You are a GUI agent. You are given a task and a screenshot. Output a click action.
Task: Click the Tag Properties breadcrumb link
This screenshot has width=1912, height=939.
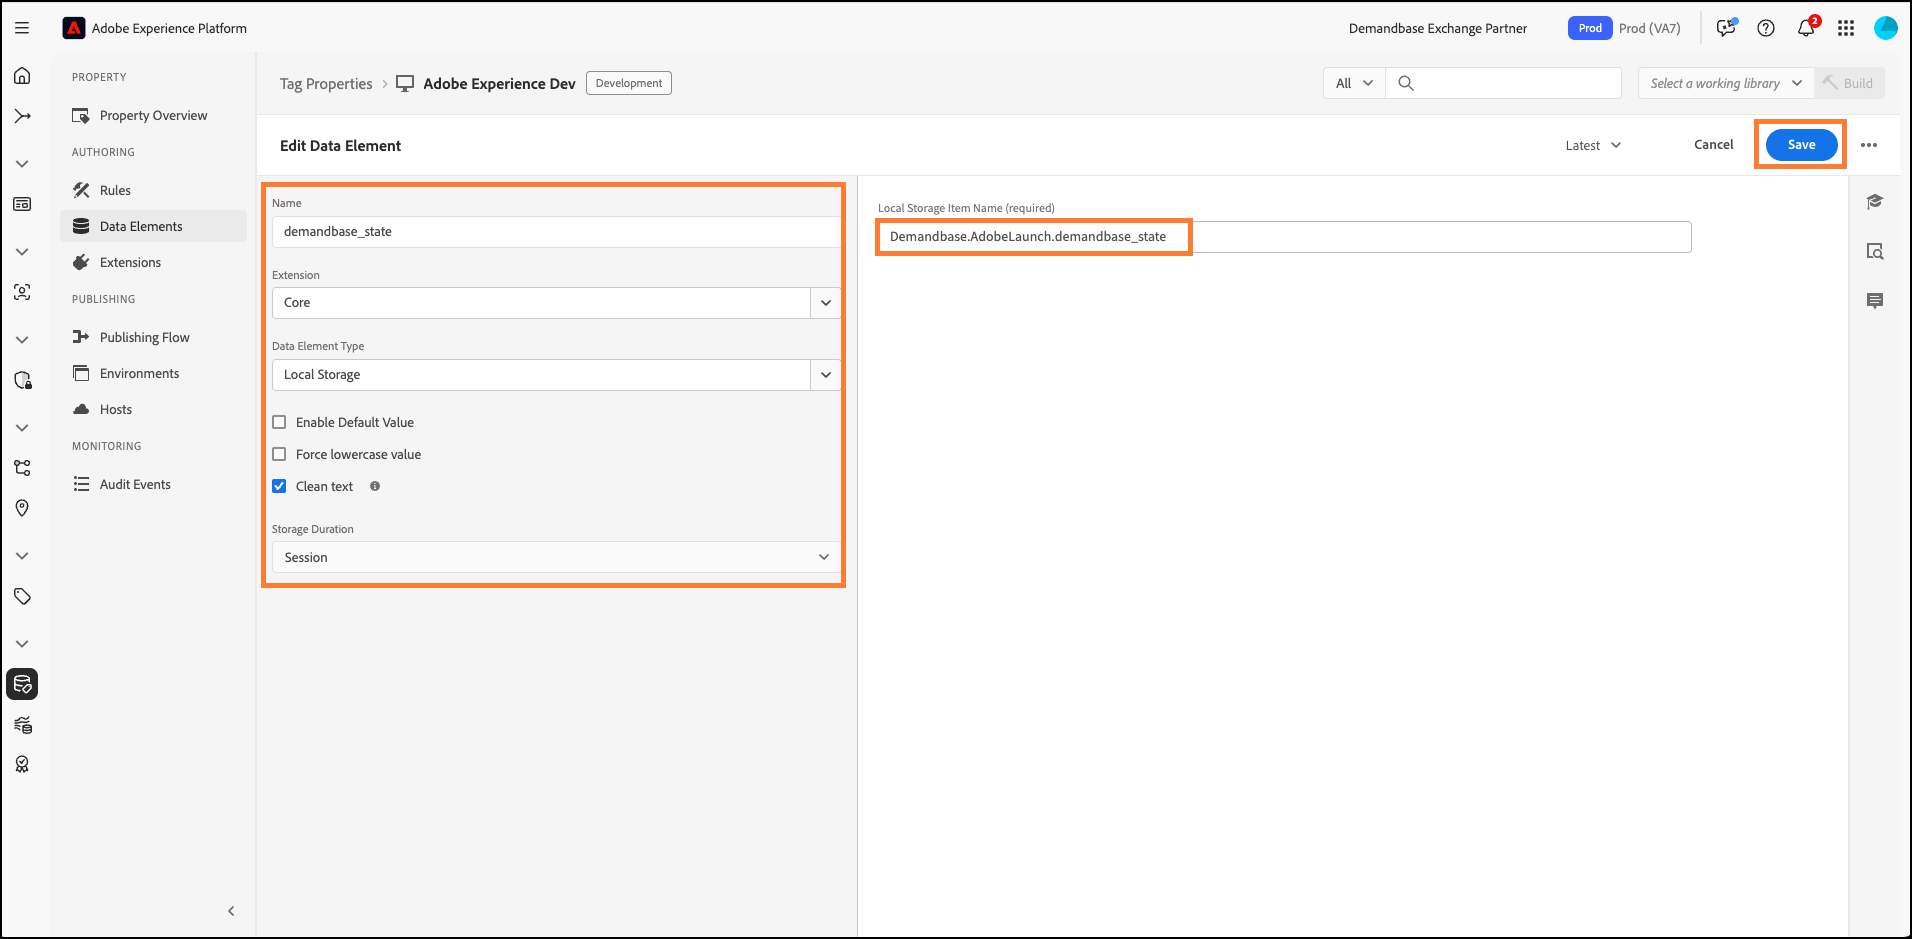pos(326,84)
